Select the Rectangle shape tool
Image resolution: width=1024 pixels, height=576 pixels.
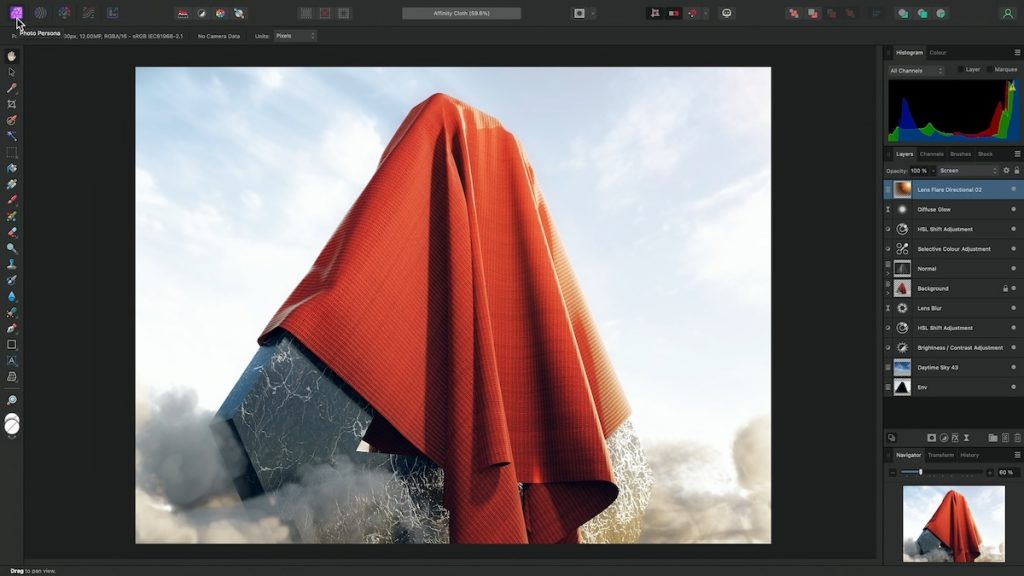(x=12, y=344)
